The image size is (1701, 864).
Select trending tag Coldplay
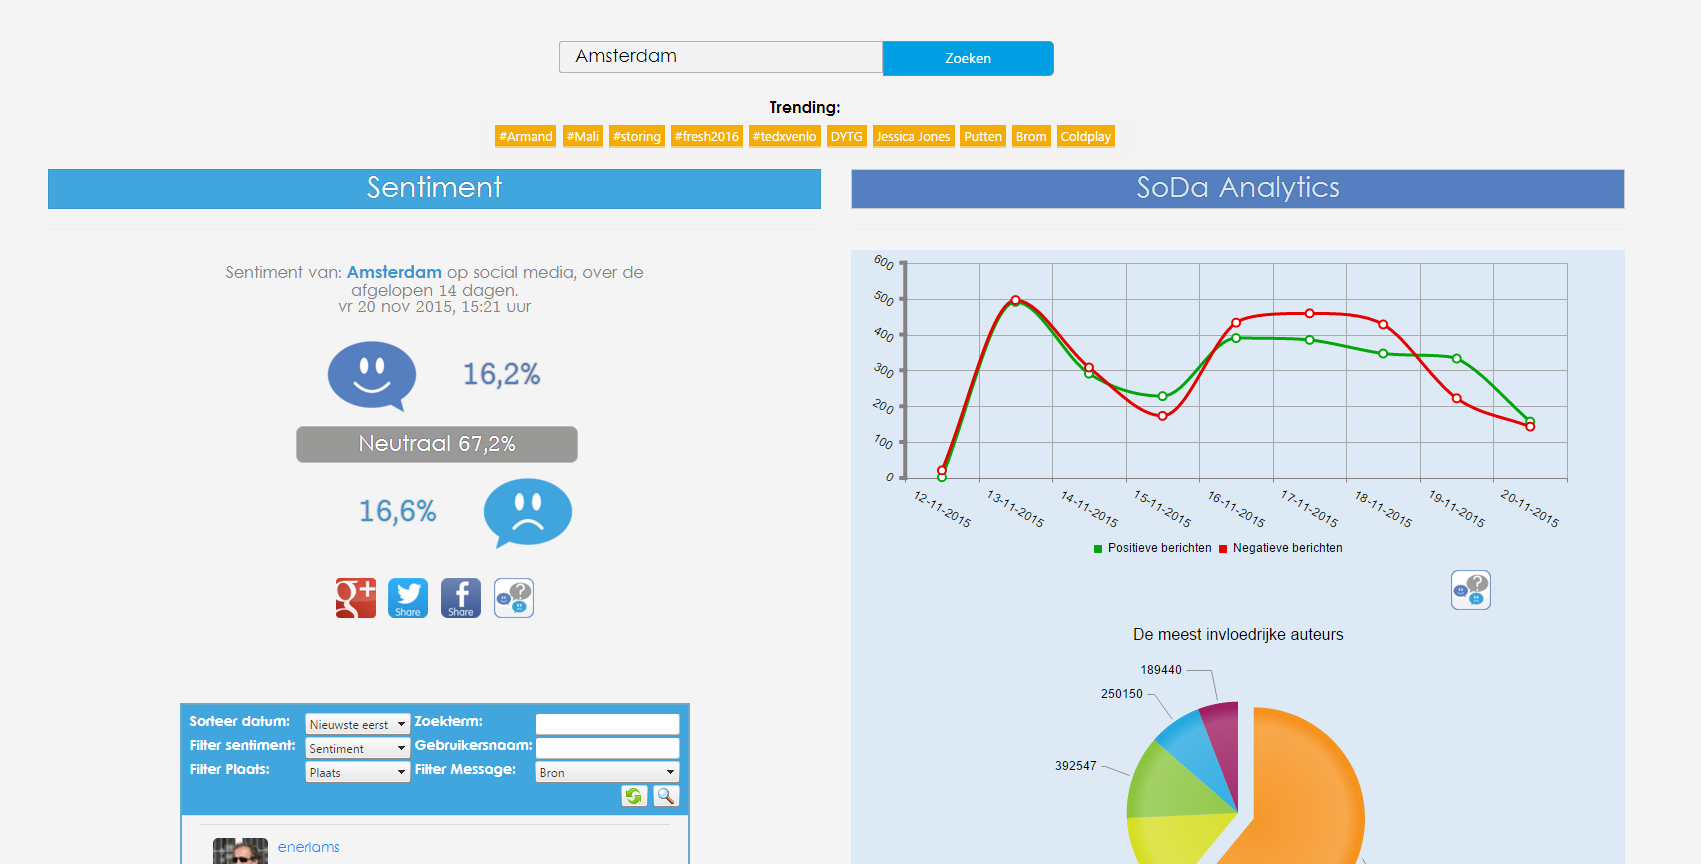point(1086,136)
